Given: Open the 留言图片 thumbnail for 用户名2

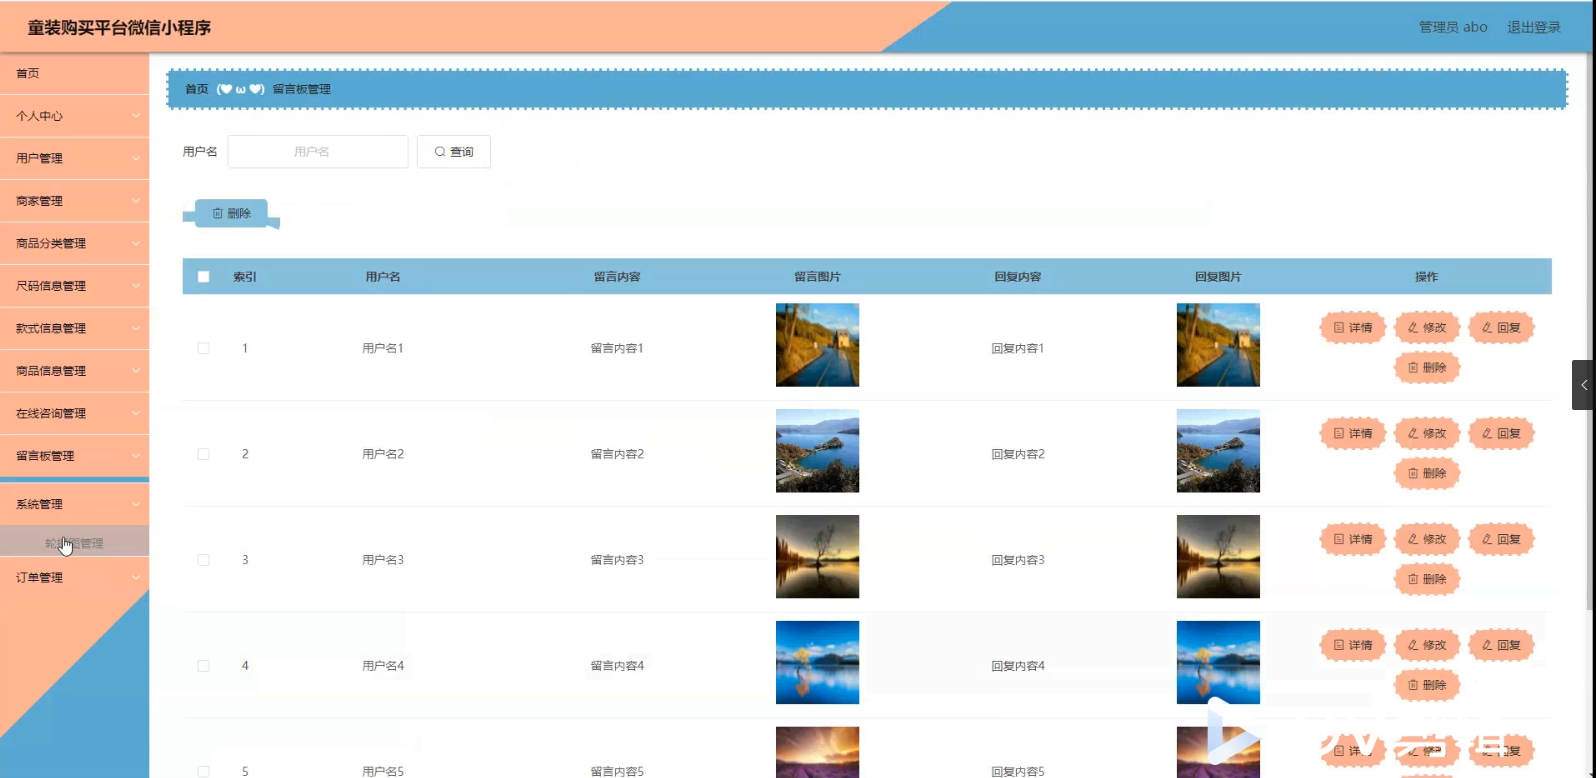Looking at the screenshot, I should 817,451.
